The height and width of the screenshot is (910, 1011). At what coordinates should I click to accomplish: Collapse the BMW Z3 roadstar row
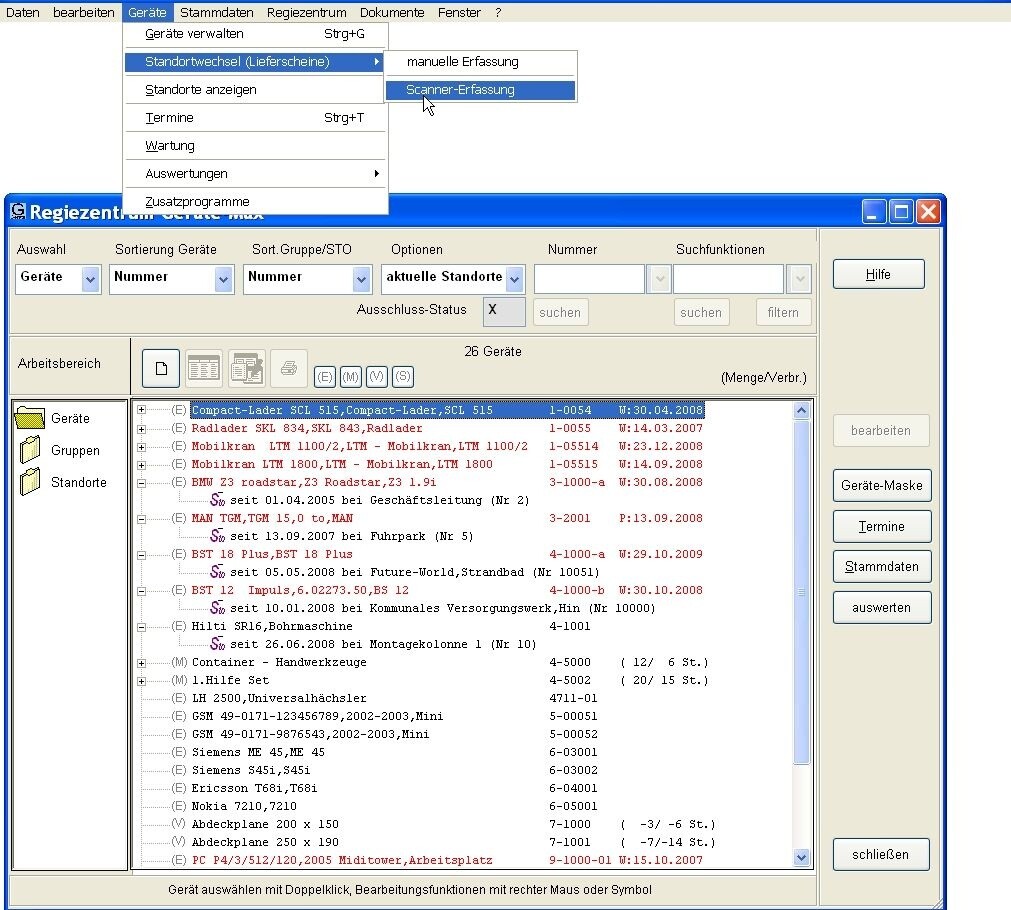point(141,483)
